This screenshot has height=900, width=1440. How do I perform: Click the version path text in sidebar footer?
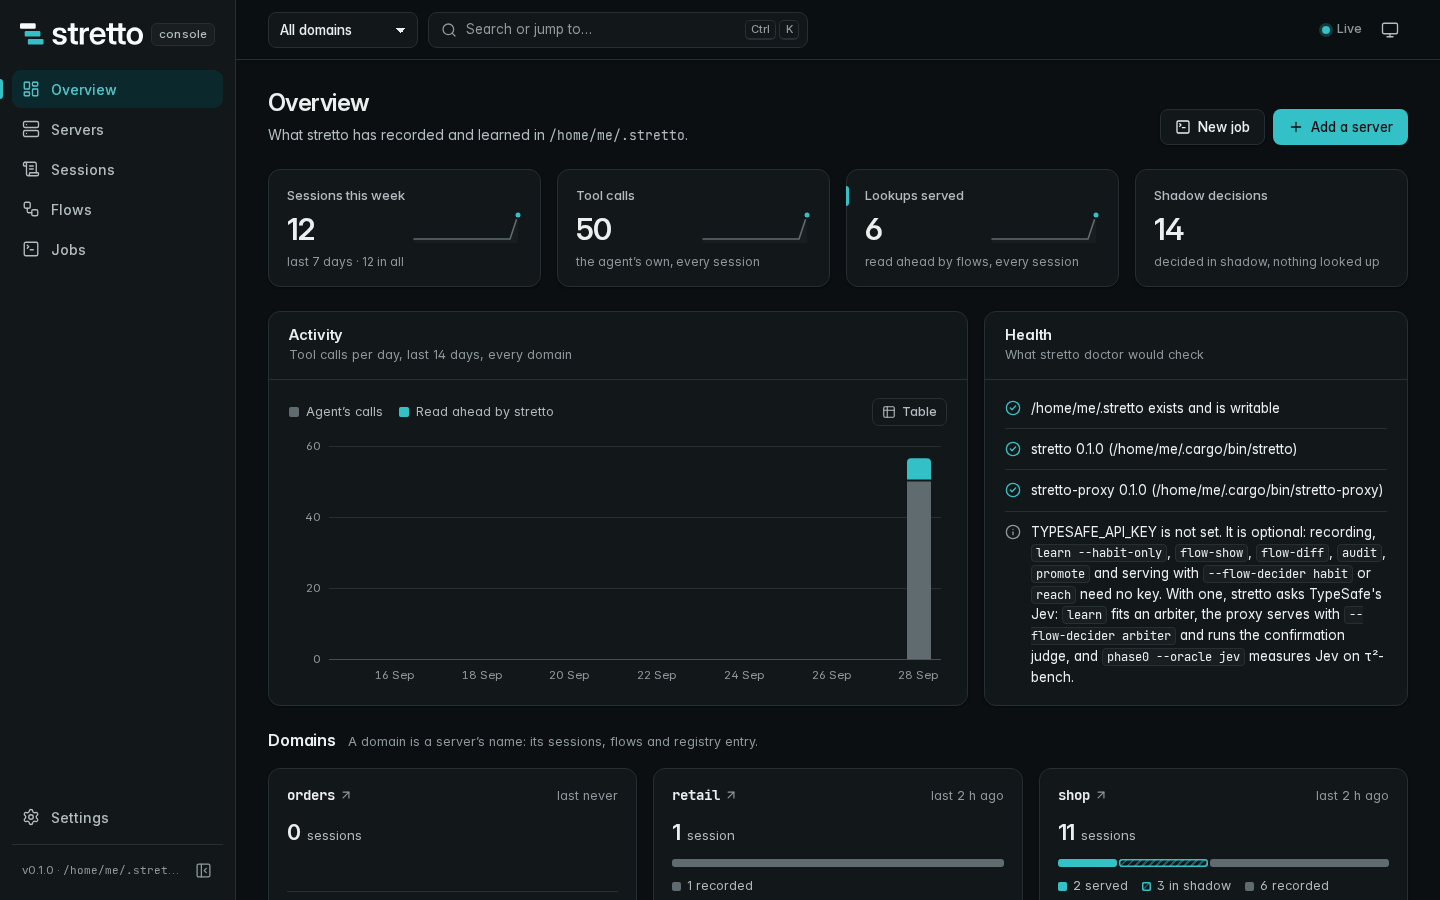click(101, 870)
